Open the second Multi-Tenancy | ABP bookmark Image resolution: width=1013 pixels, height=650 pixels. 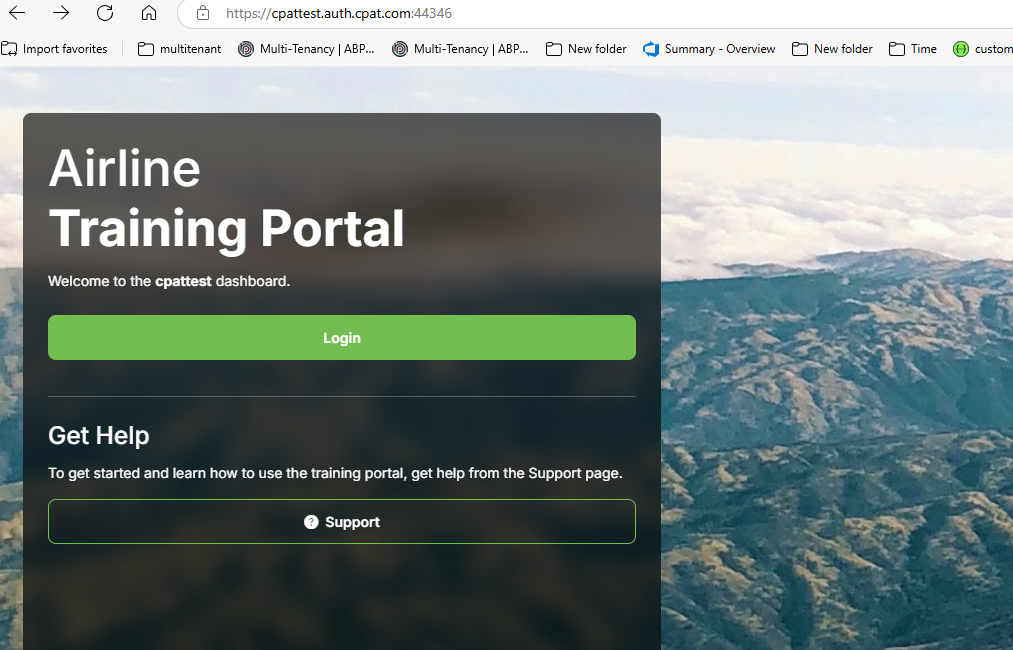coord(460,49)
